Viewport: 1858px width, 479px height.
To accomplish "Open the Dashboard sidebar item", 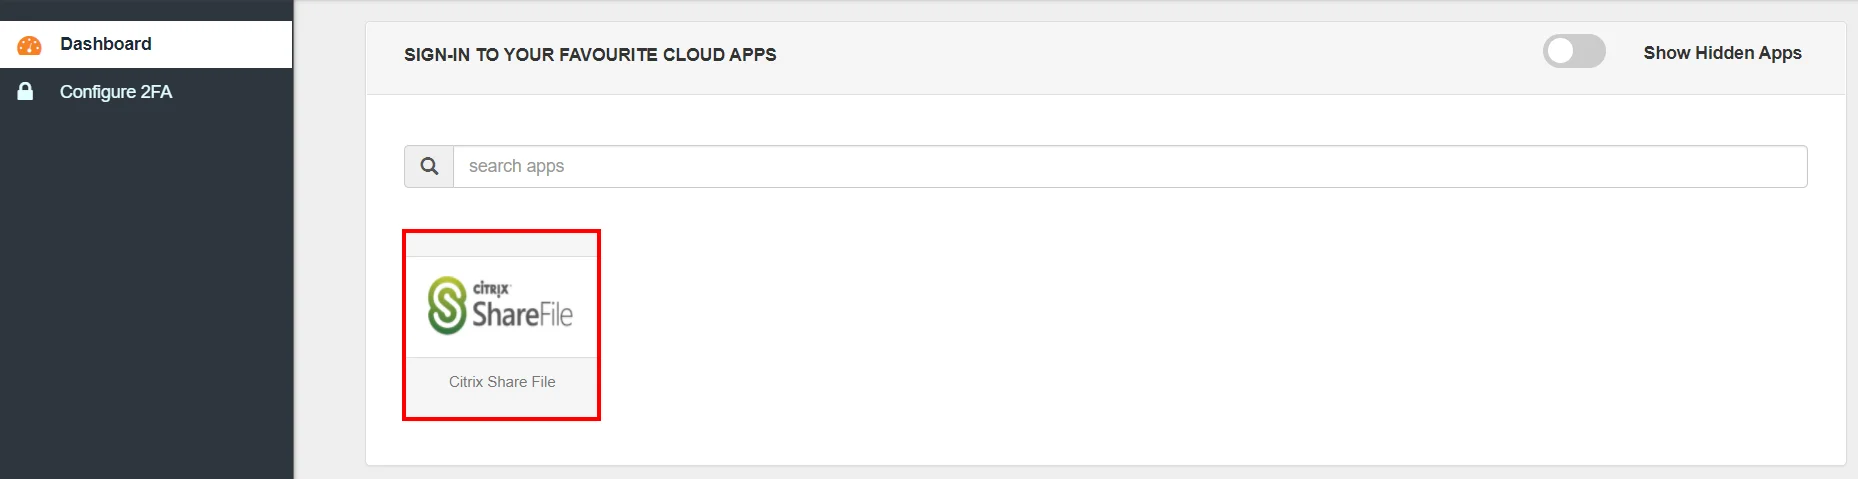I will pyautogui.click(x=146, y=44).
